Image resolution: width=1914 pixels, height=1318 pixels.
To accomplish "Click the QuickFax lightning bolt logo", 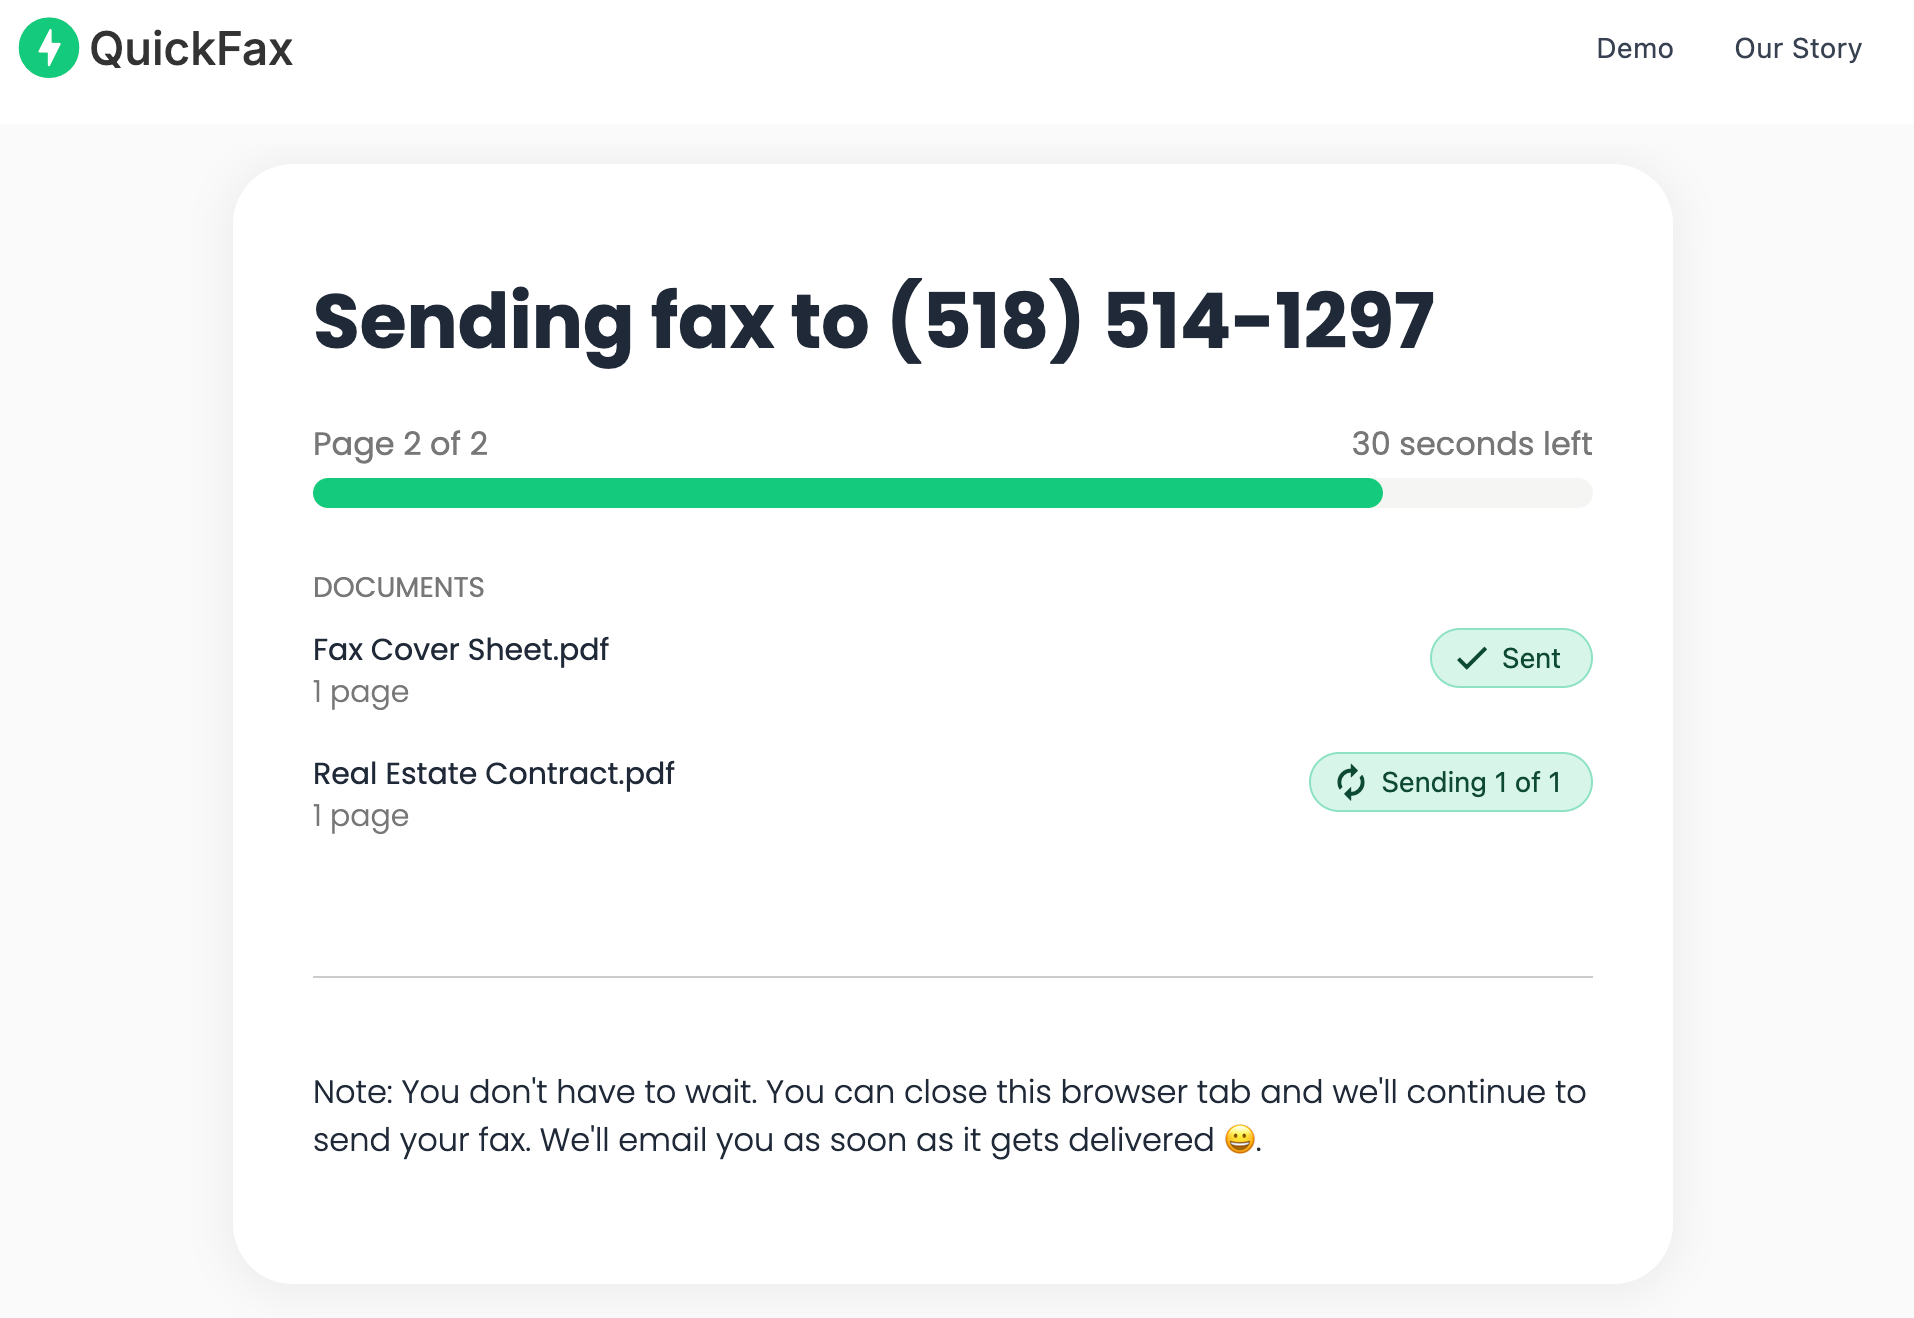I will (50, 47).
